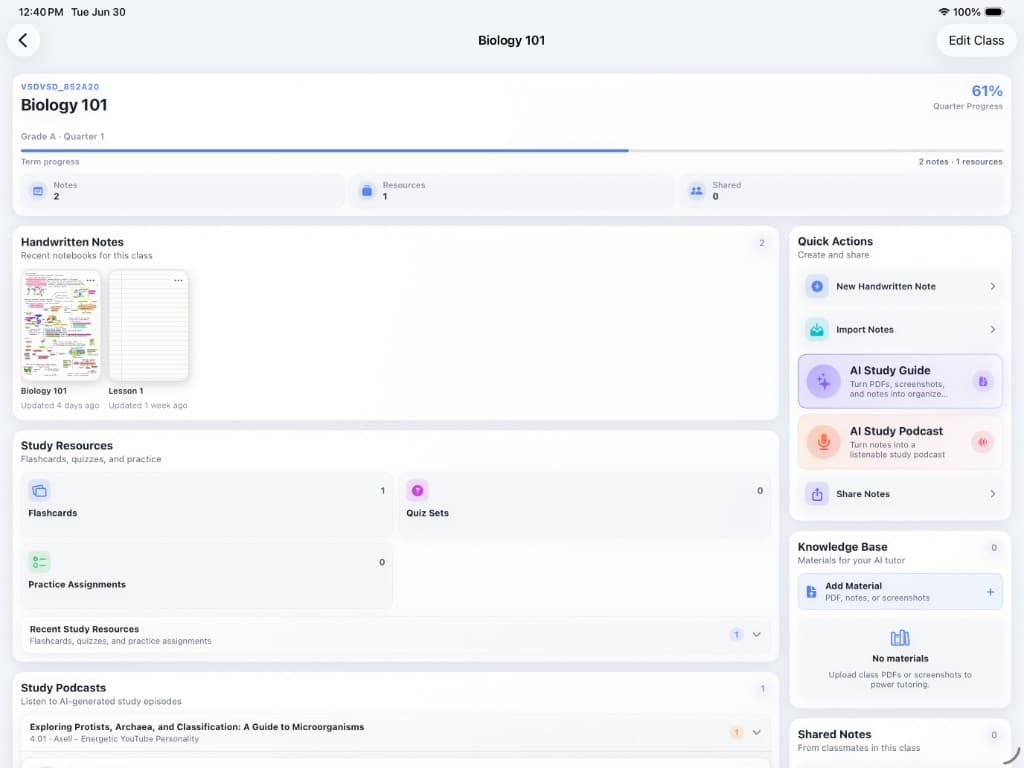The height and width of the screenshot is (768, 1024).
Task: Click the Term progress bar
Action: coord(511,151)
